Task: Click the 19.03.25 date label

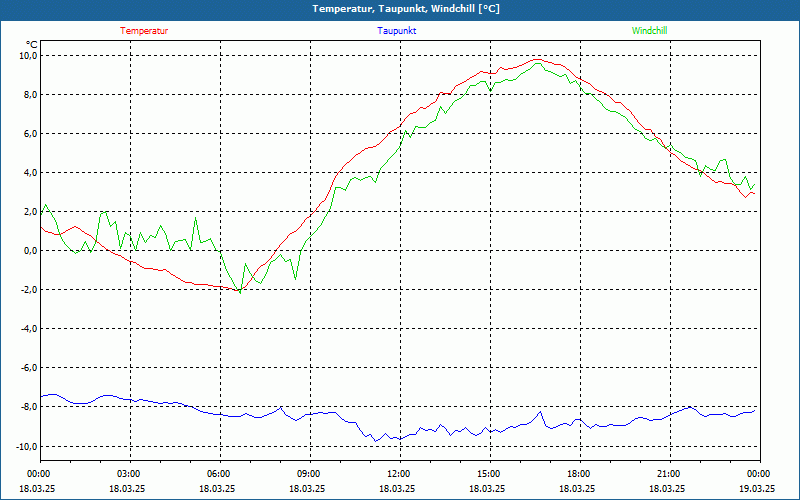Action: pos(757,488)
